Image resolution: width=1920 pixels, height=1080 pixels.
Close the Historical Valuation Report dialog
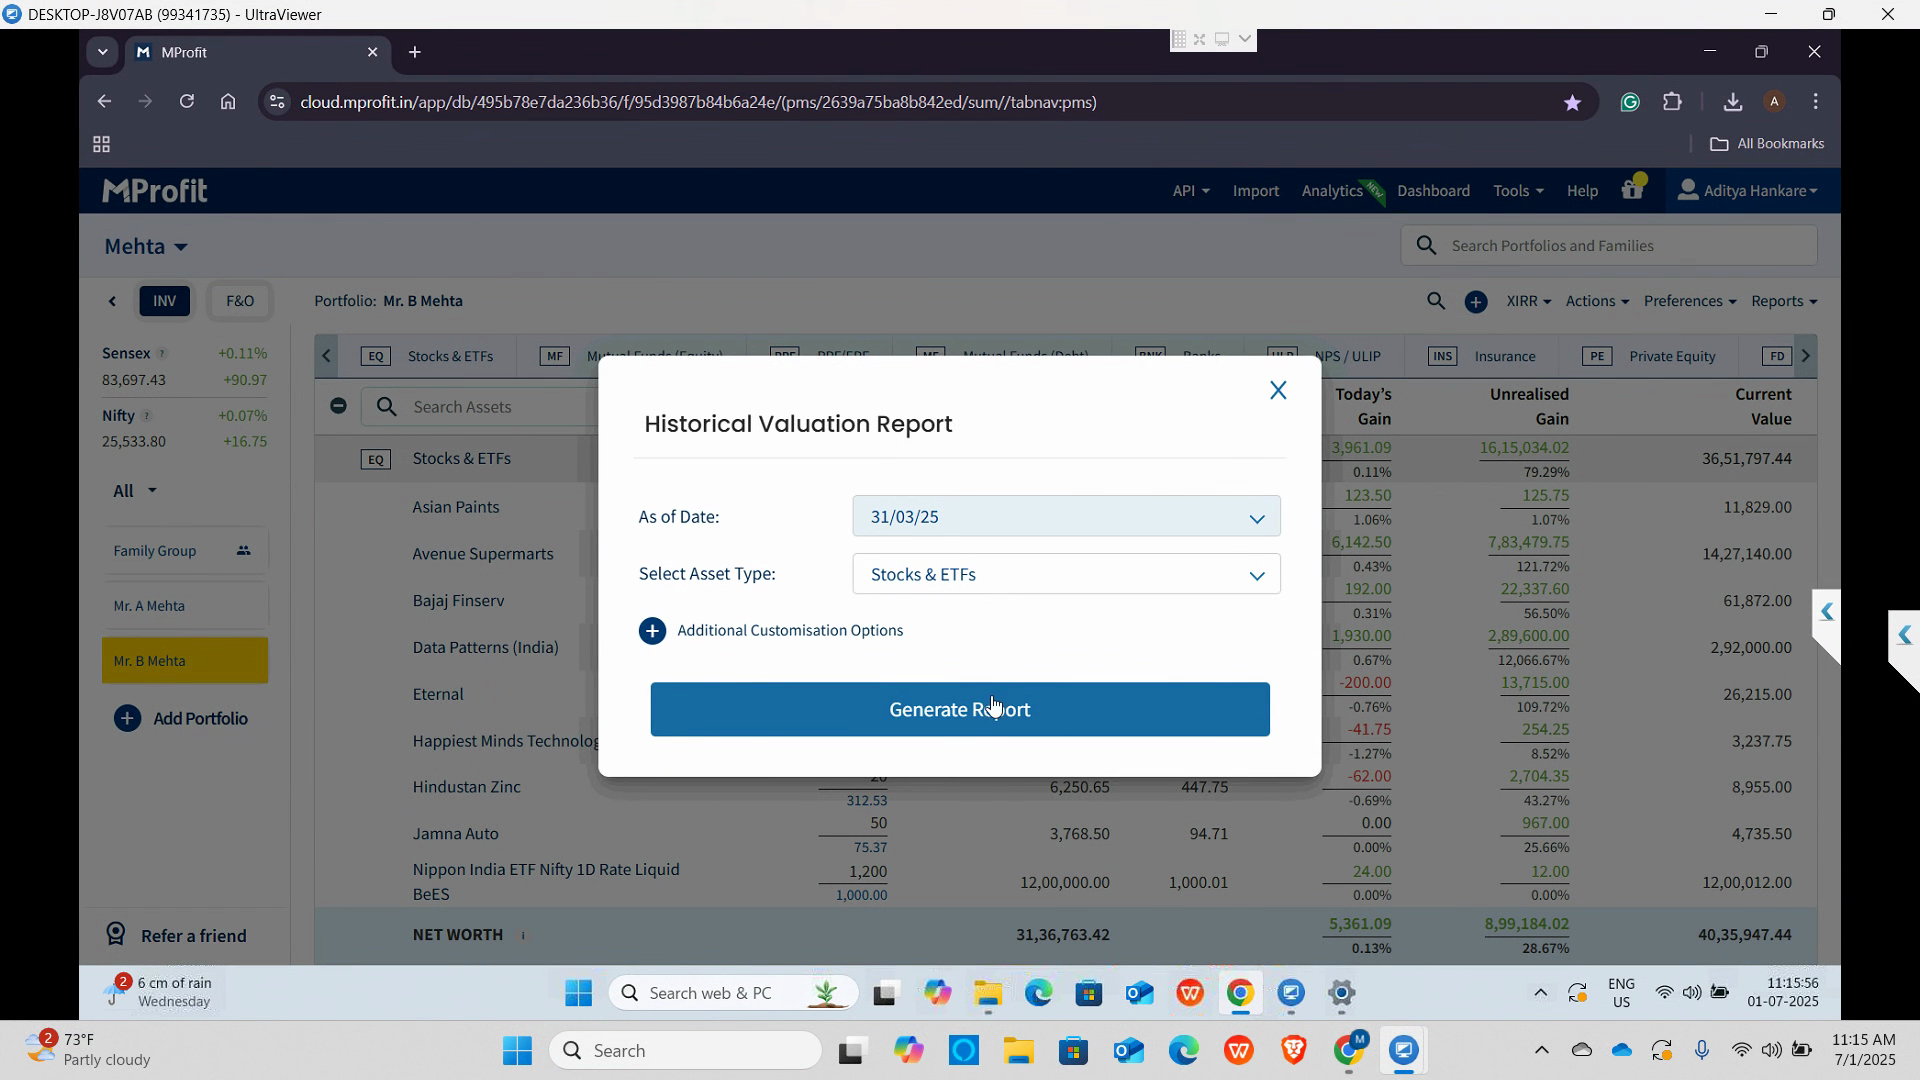1278,391
